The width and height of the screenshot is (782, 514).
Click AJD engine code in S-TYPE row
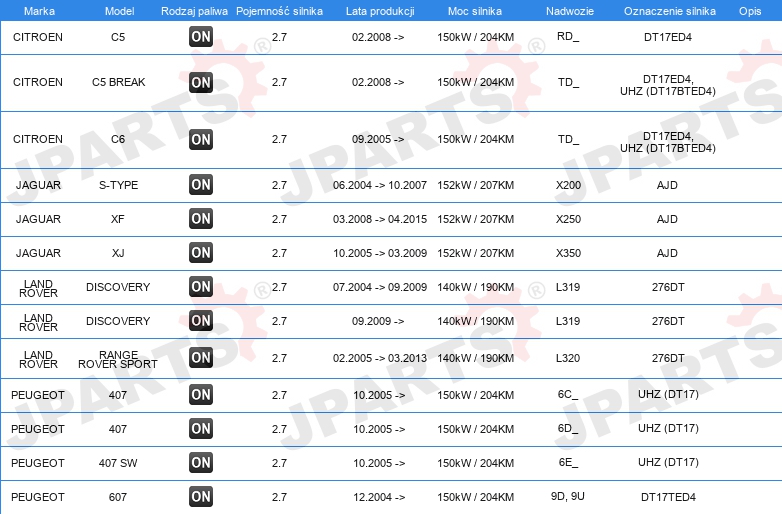click(667, 185)
